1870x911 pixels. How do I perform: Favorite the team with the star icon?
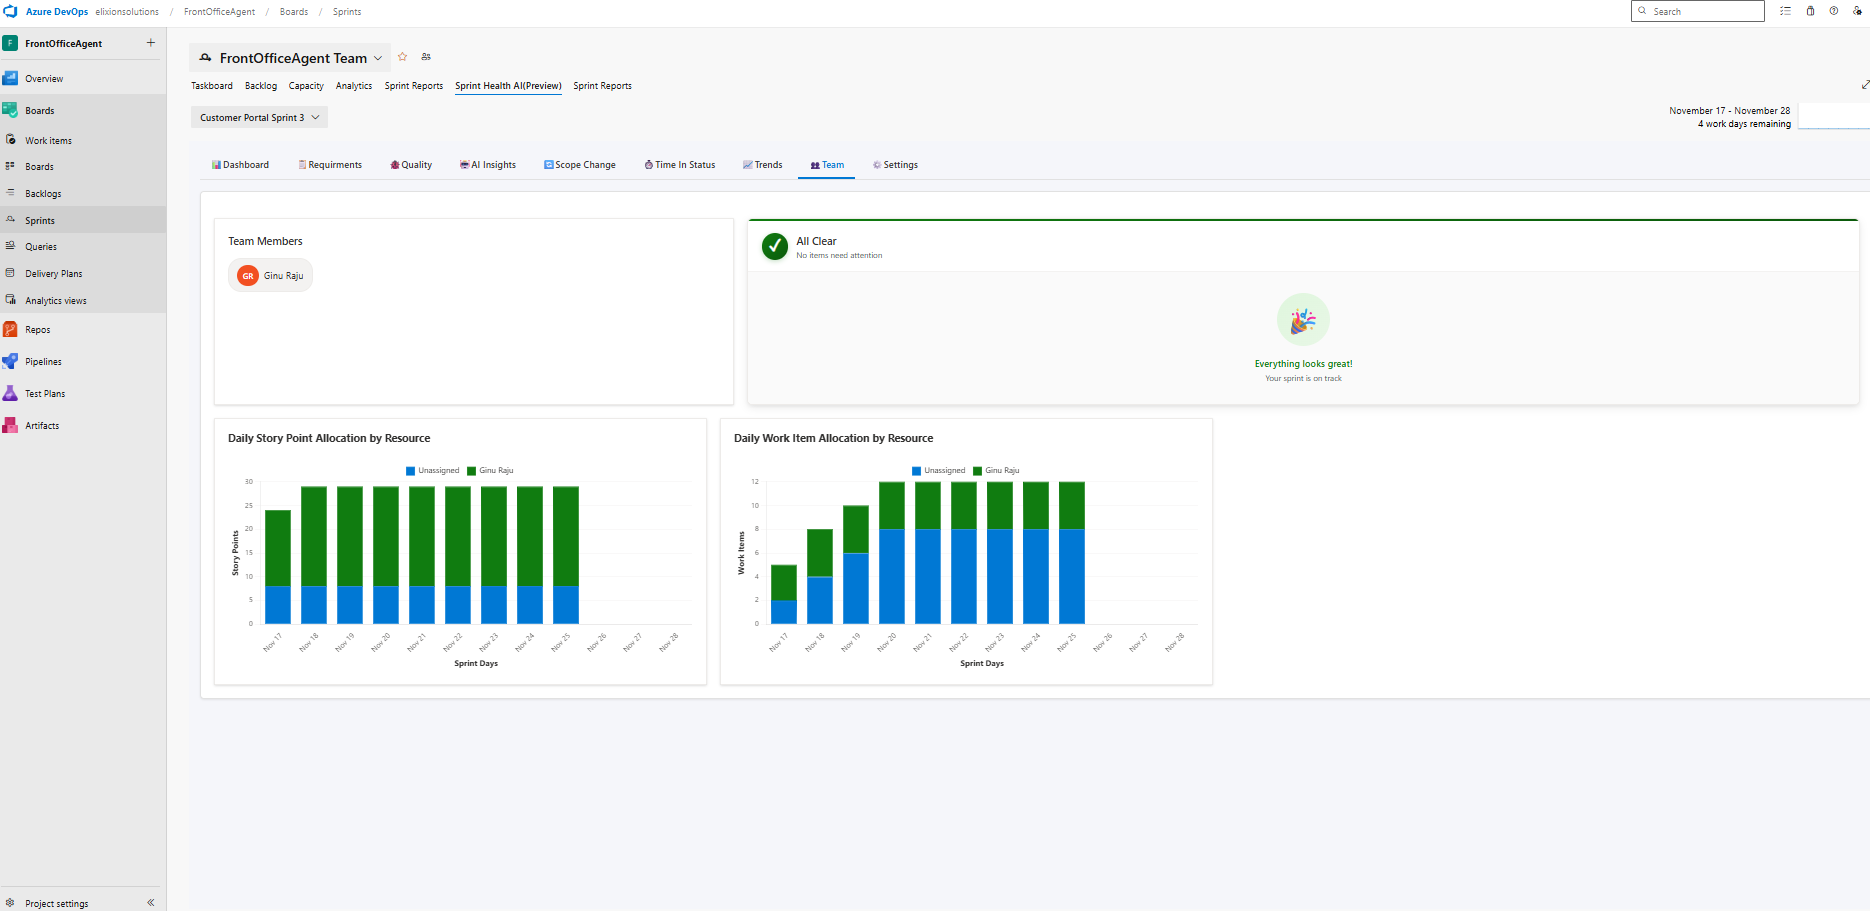[x=403, y=57]
